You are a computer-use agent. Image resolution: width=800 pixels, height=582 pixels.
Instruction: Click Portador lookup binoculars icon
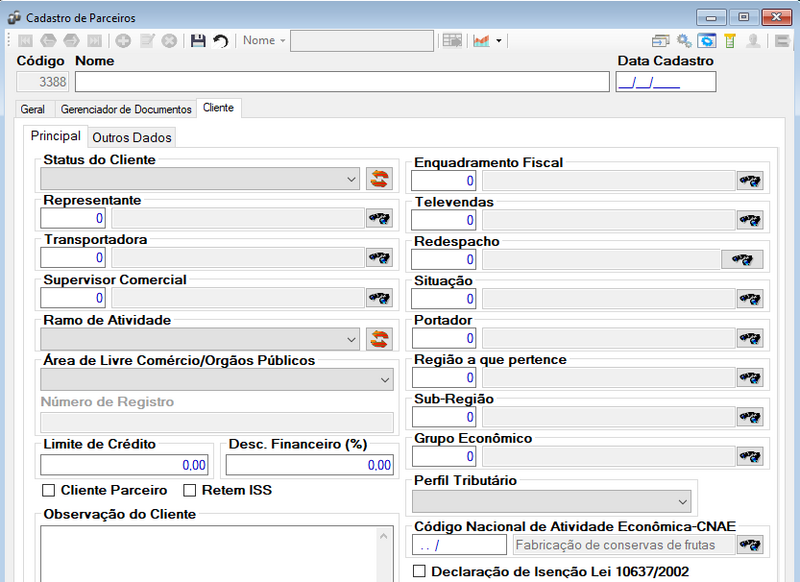pos(750,338)
